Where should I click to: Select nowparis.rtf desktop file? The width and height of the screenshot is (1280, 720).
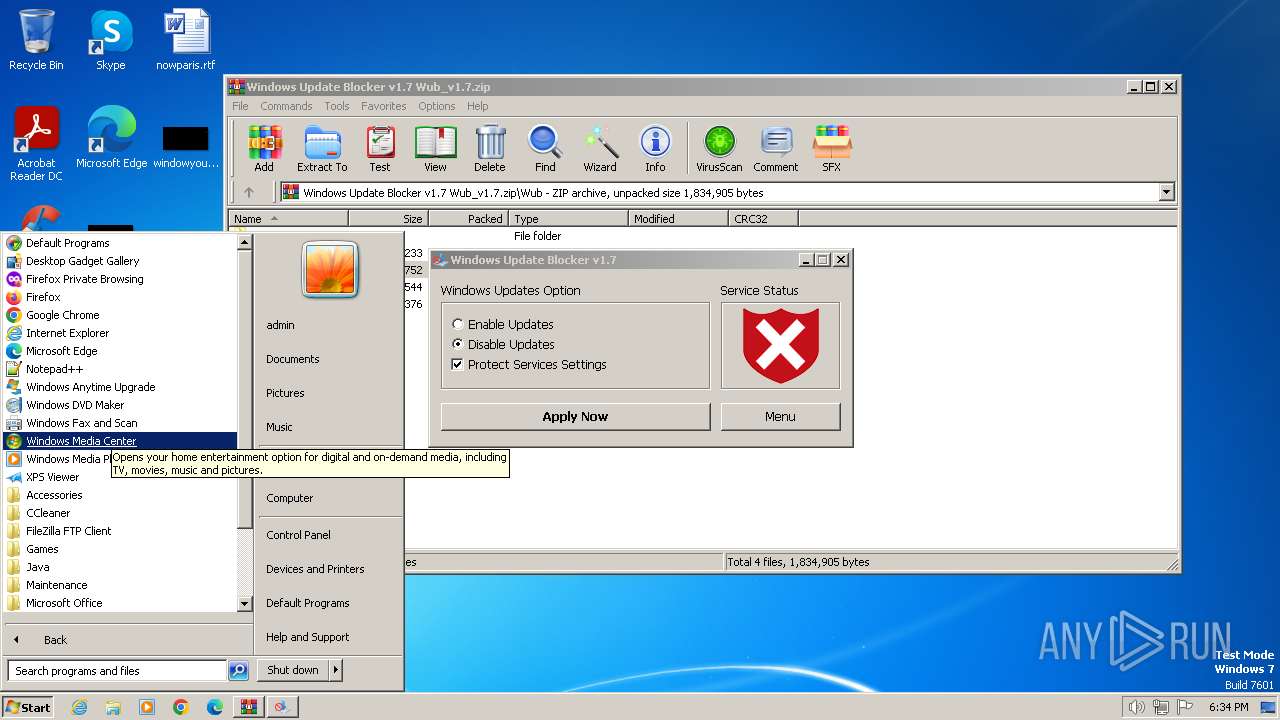pyautogui.click(x=186, y=40)
